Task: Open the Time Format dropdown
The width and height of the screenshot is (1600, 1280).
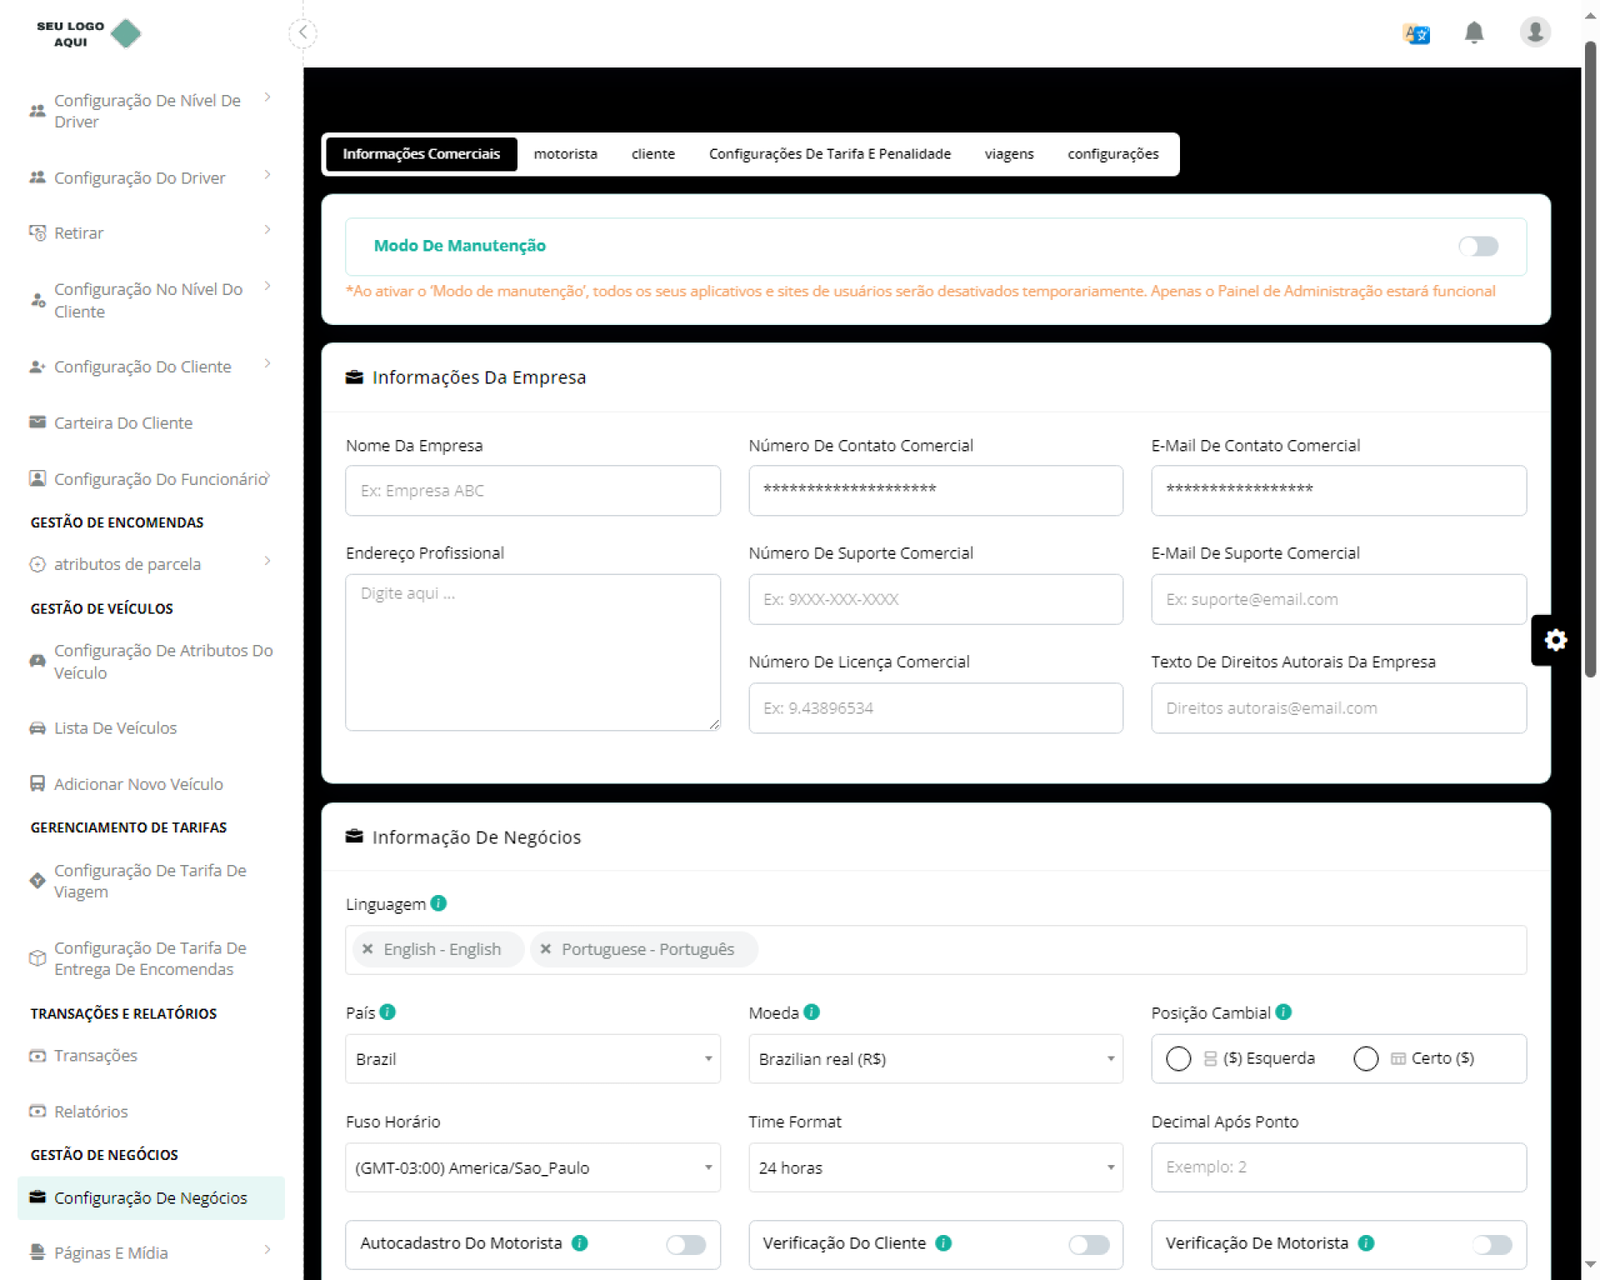Action: click(x=935, y=1168)
